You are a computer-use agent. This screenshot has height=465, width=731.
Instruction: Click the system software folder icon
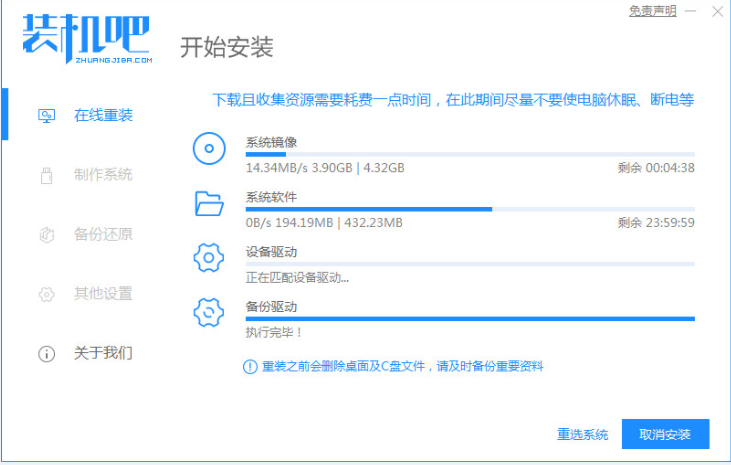click(x=208, y=205)
